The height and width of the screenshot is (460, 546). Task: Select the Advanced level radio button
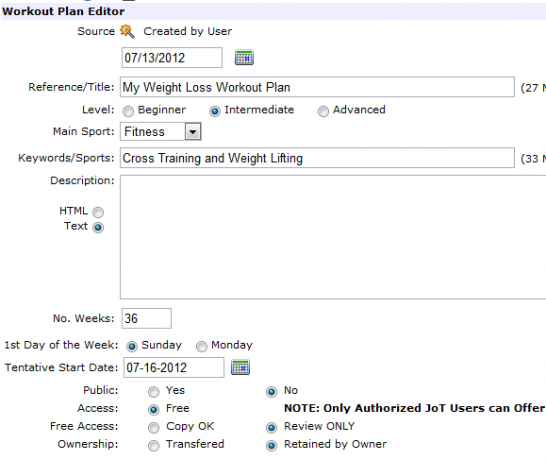coord(323,111)
